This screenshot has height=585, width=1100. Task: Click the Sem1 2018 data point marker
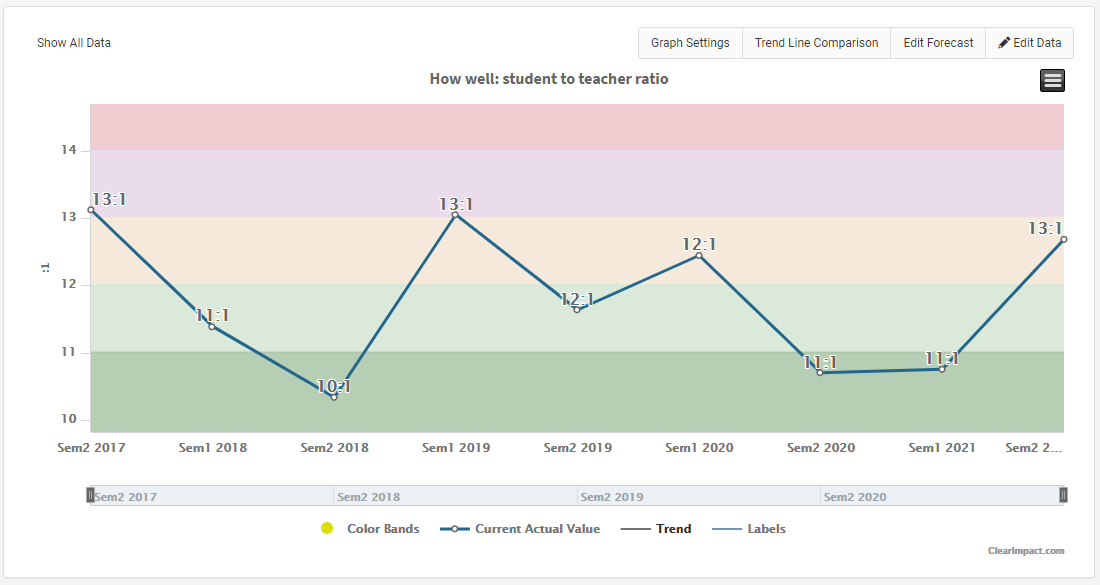coord(212,327)
